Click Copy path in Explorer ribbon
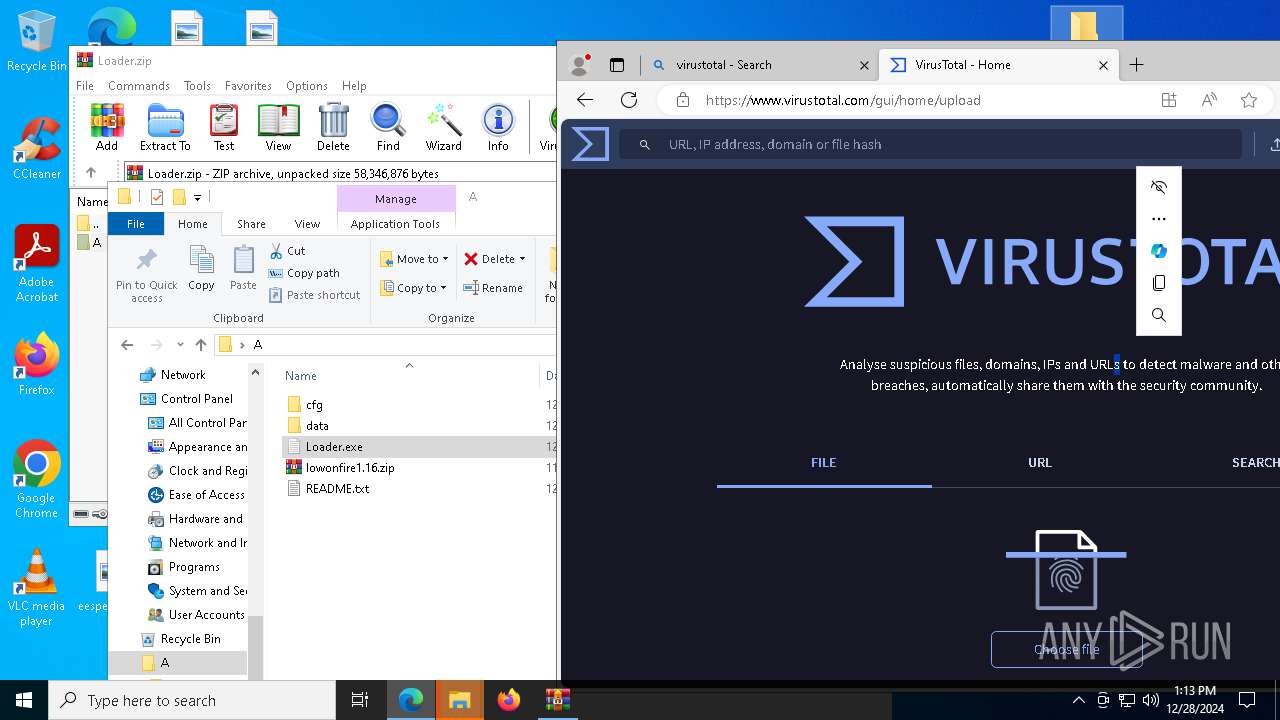This screenshot has height=720, width=1280. [x=304, y=273]
